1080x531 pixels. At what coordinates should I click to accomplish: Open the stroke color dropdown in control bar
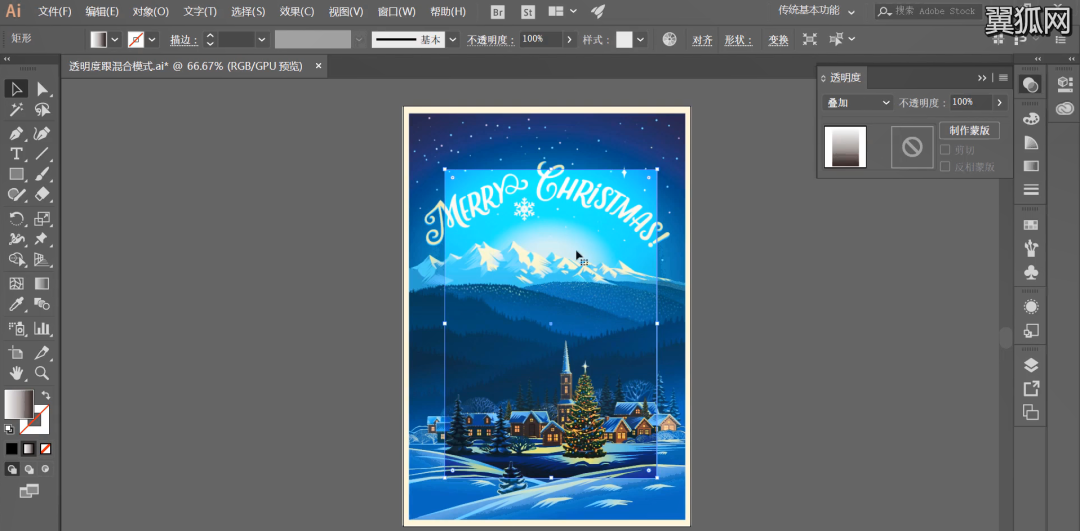pos(152,40)
